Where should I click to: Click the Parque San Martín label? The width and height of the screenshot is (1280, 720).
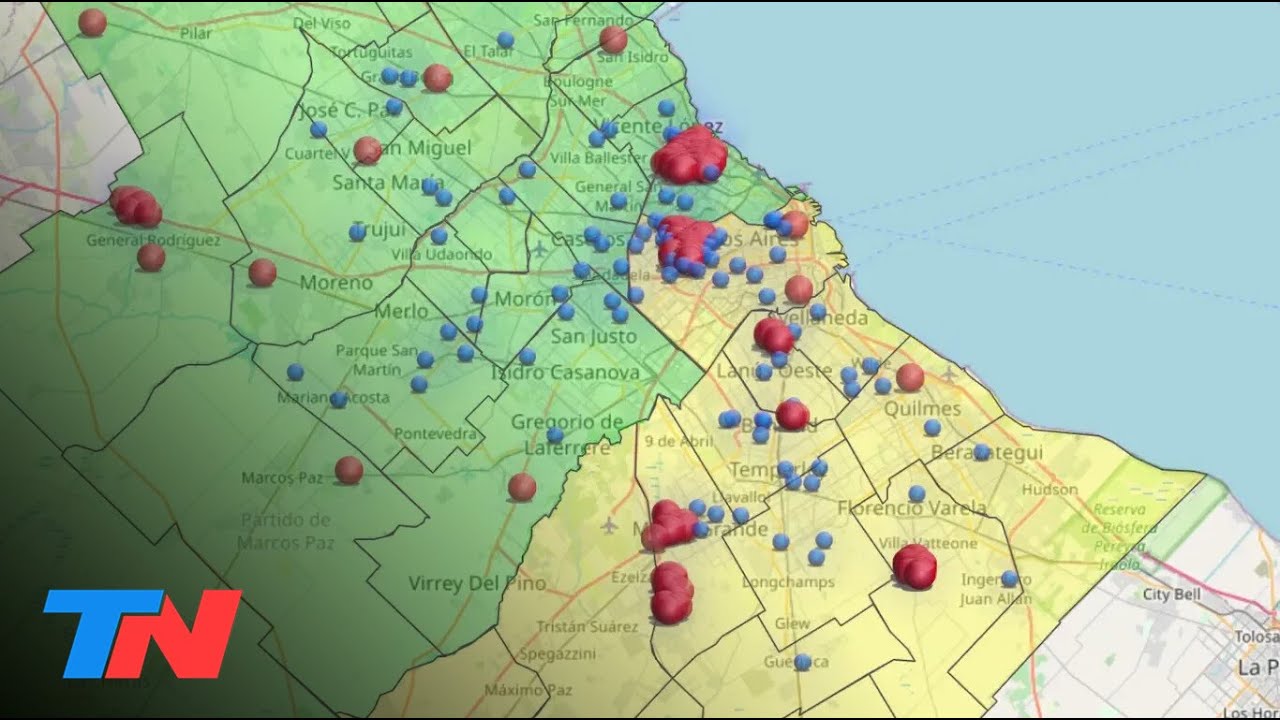pyautogui.click(x=376, y=361)
